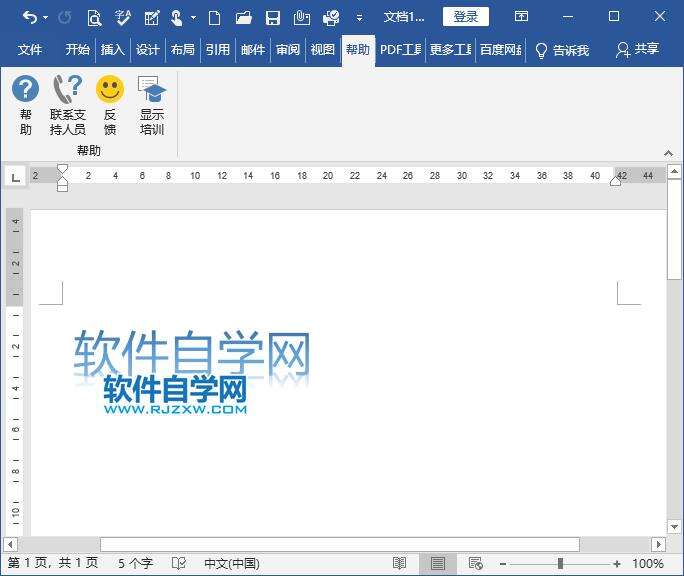
Task: Switch to the 审阅 tab
Action: 287,49
